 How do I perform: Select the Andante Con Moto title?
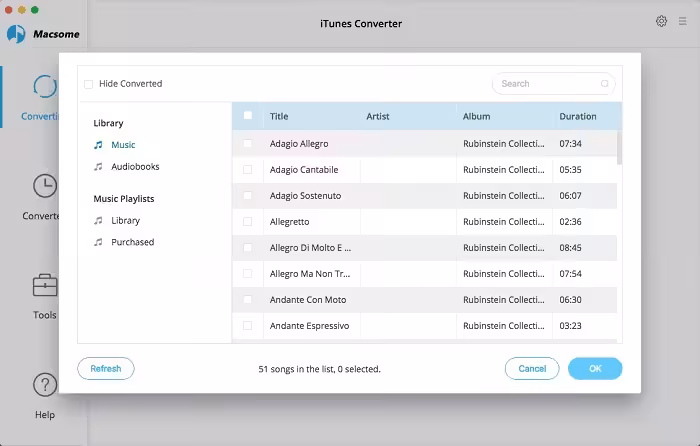[x=308, y=300]
